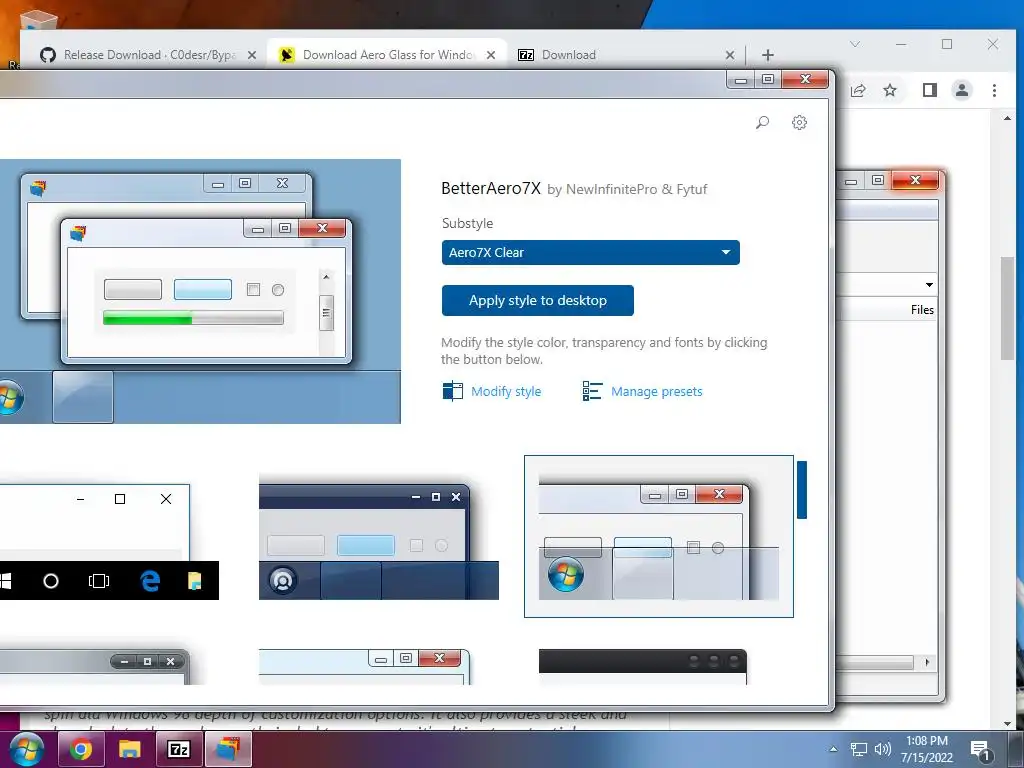
Task: Select the Windows 10 style thumbnail
Action: 110,541
